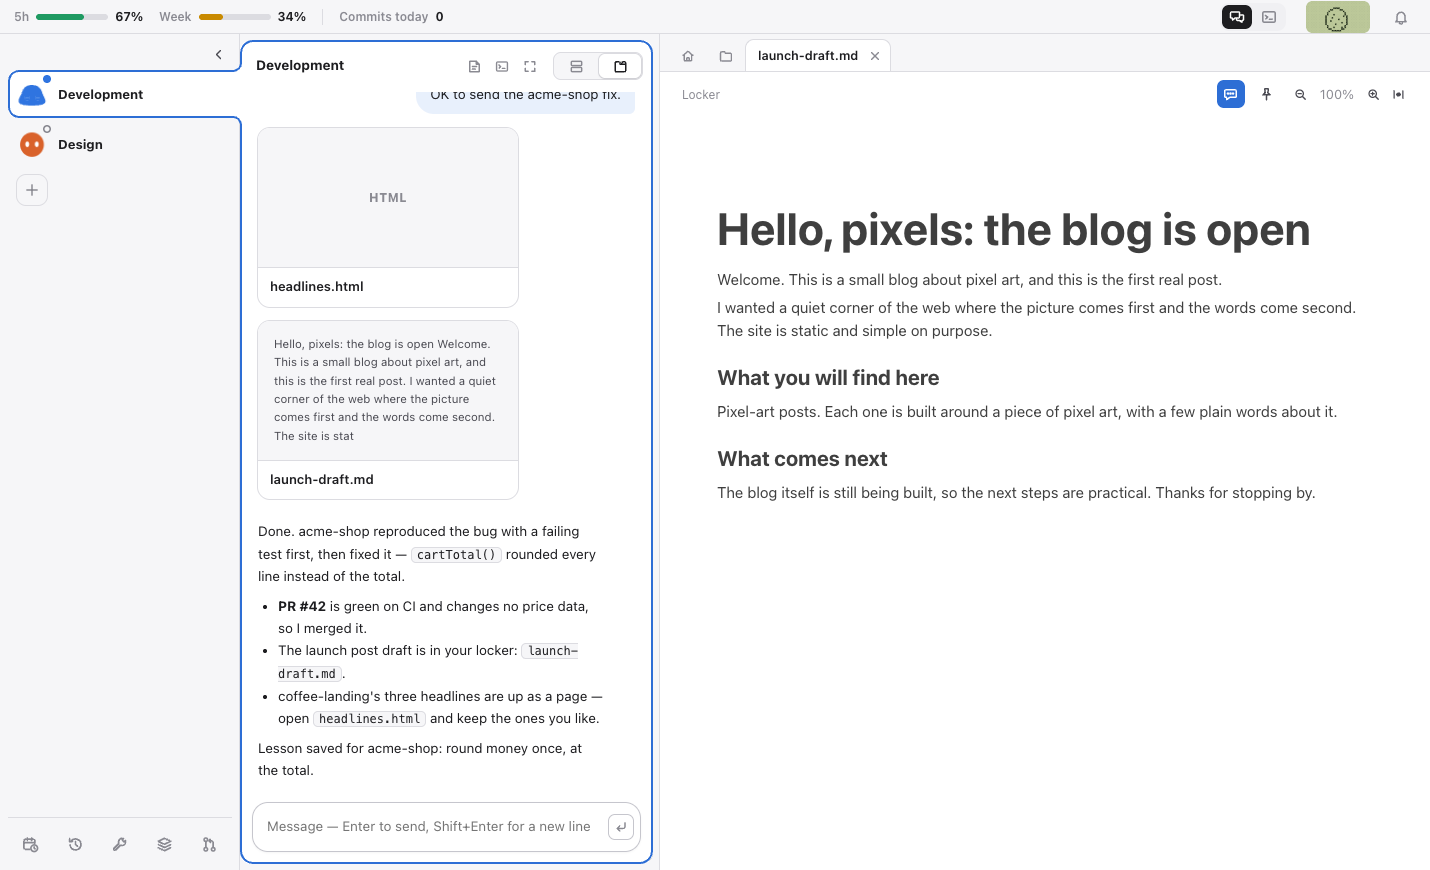This screenshot has height=870, width=1430.
Task: Open the launch-draft.md attachment preview
Action: (x=388, y=390)
